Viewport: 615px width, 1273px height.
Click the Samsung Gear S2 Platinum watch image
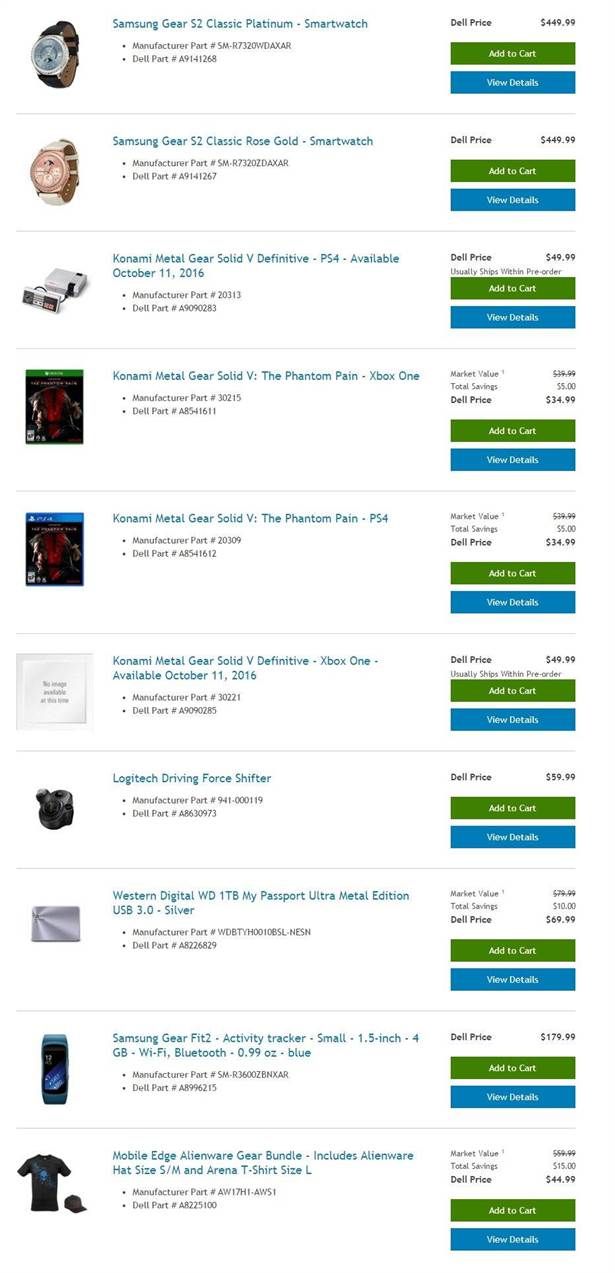(x=54, y=55)
